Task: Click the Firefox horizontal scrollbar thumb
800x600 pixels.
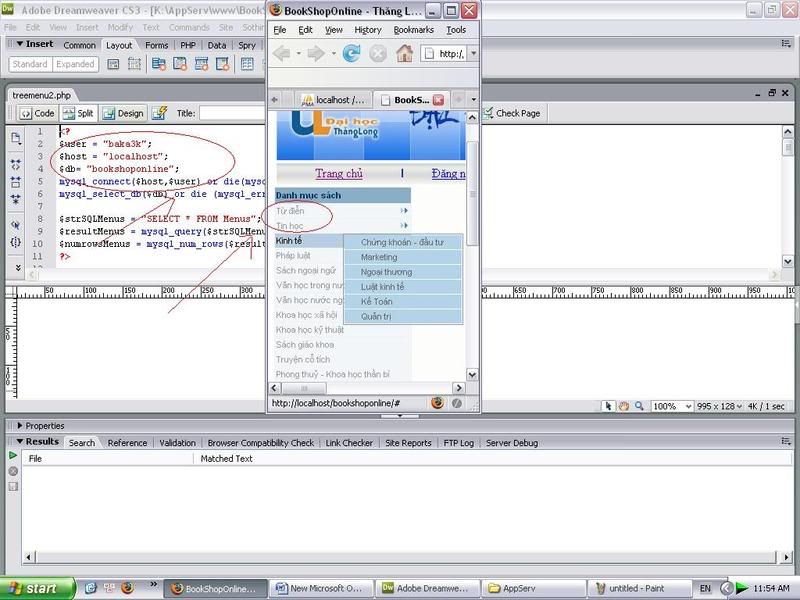Action: 304,388
